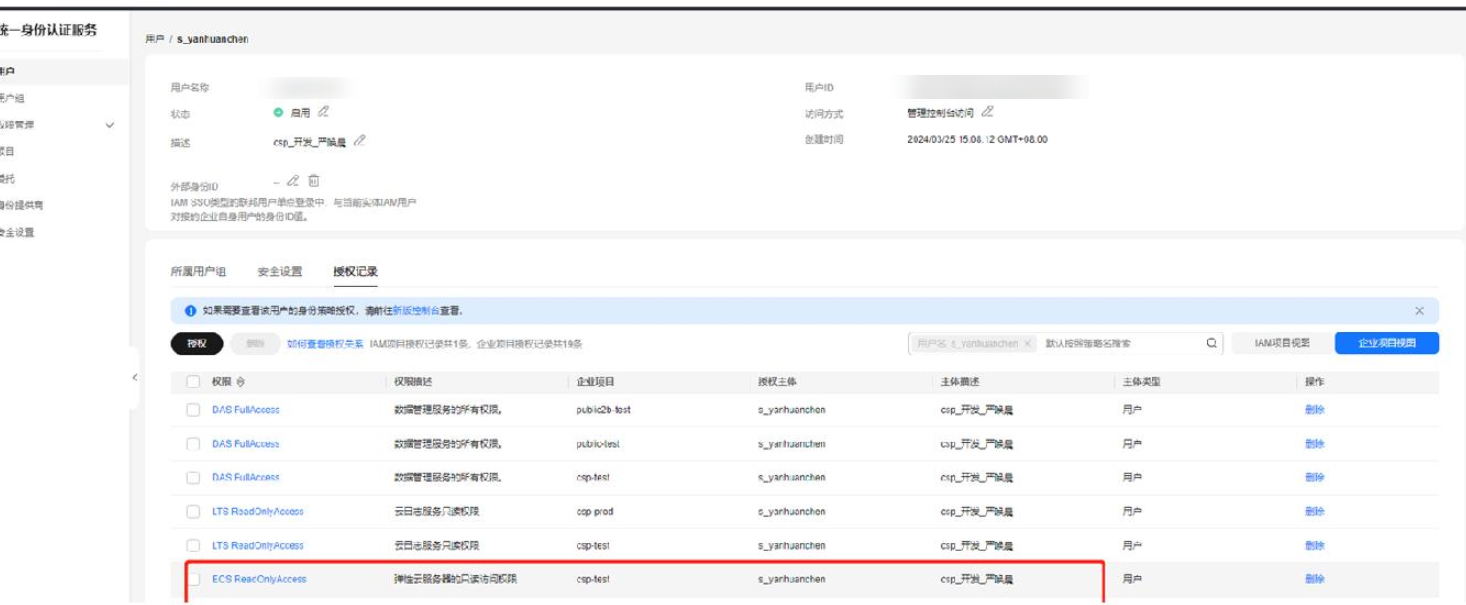Expand the sidebar menu item with chevron arrow

110,125
